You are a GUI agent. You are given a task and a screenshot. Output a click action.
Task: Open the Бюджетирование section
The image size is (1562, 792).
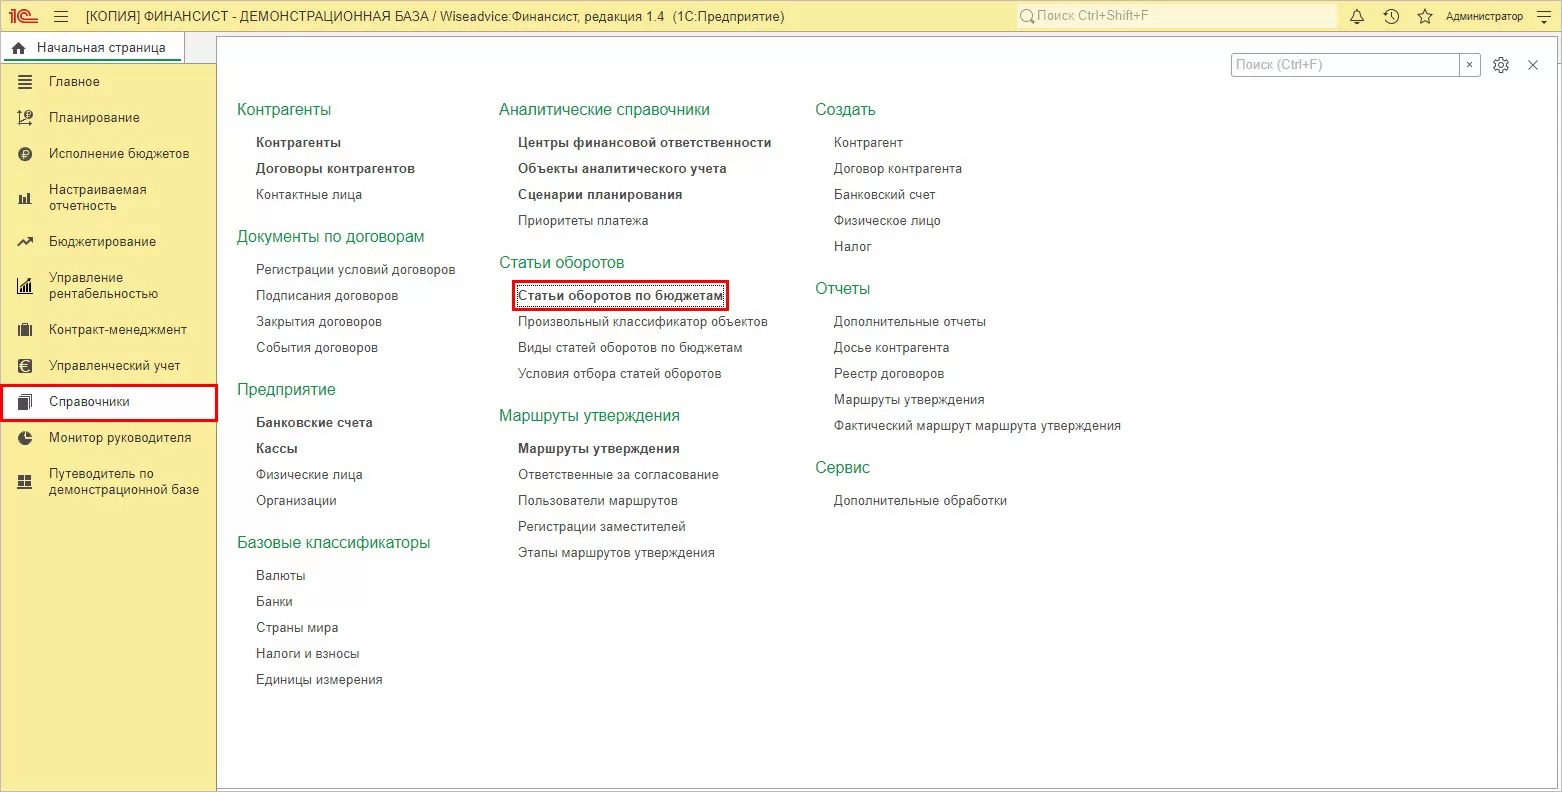pyautogui.click(x=108, y=242)
